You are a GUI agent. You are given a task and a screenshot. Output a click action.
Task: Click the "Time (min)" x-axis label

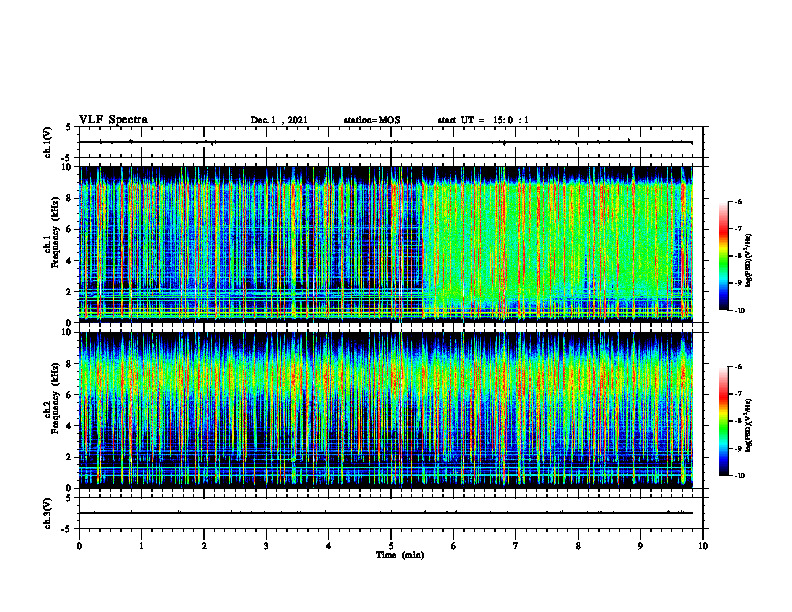[400, 555]
